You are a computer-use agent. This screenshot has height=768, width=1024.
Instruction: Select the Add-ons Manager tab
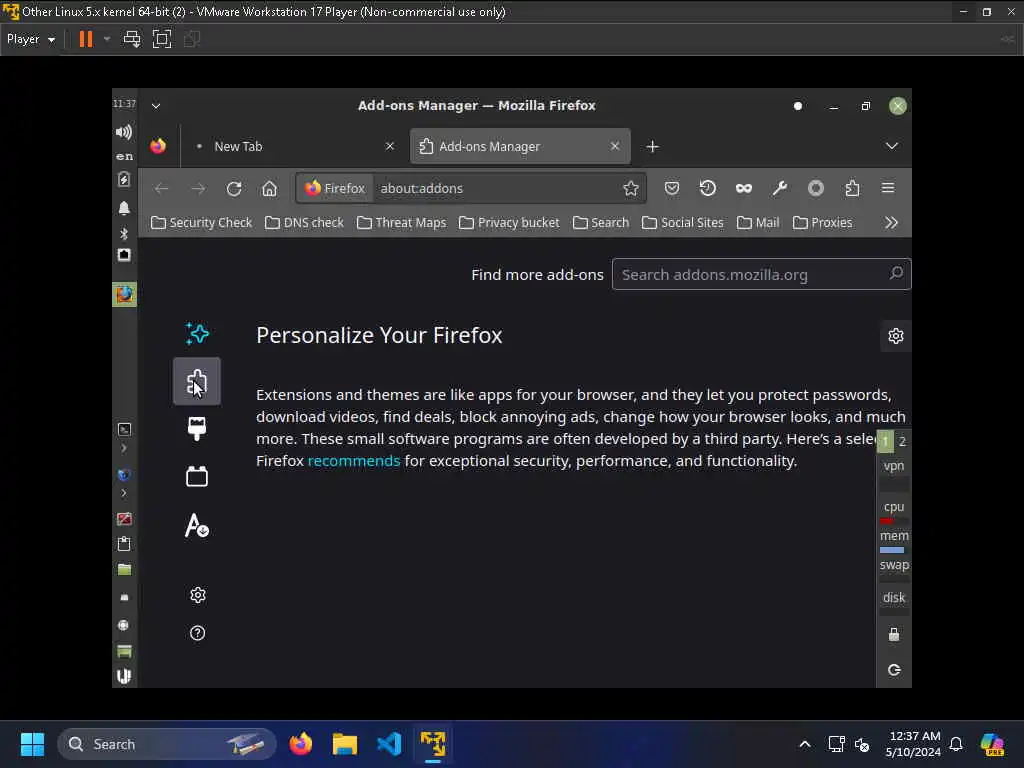[520, 146]
